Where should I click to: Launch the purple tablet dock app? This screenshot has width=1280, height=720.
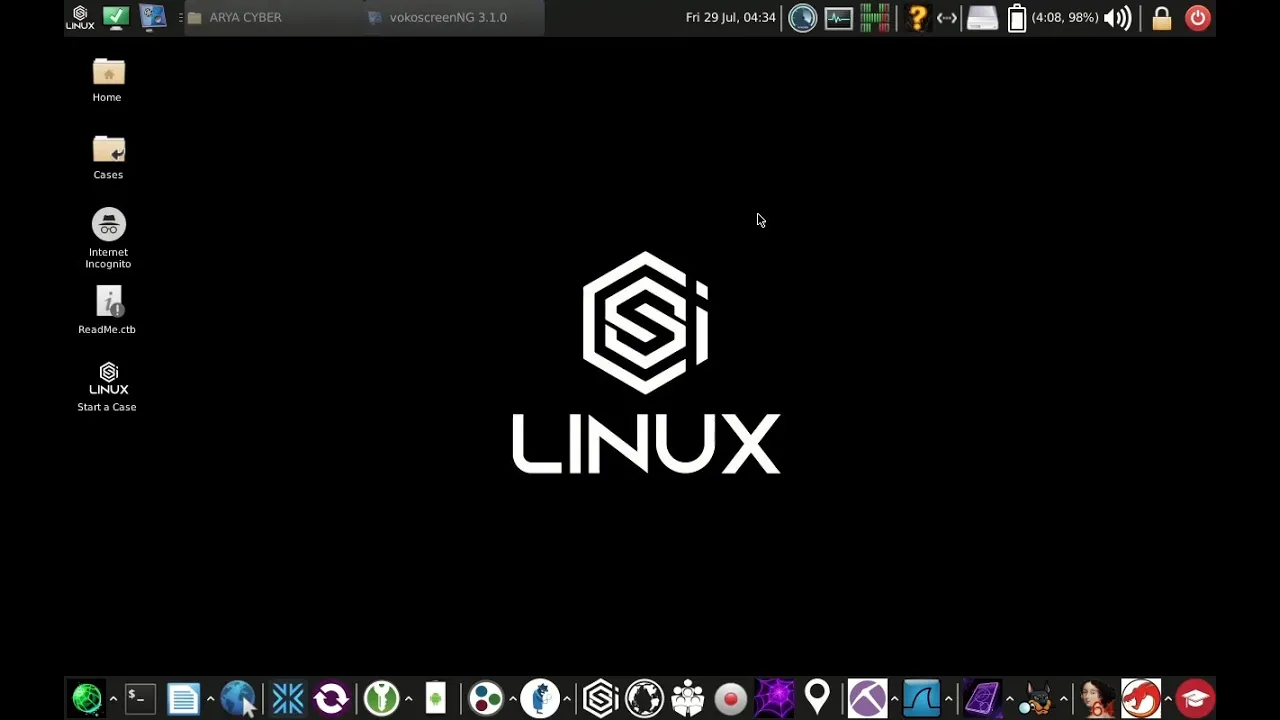[x=982, y=698]
